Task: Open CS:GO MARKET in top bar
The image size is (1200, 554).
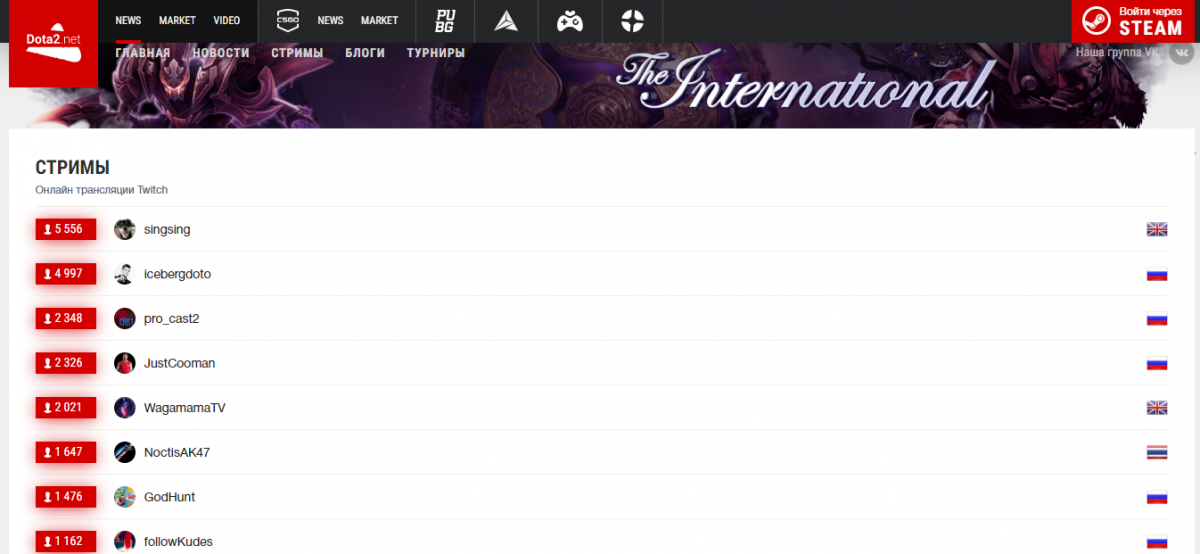Action: (x=379, y=20)
